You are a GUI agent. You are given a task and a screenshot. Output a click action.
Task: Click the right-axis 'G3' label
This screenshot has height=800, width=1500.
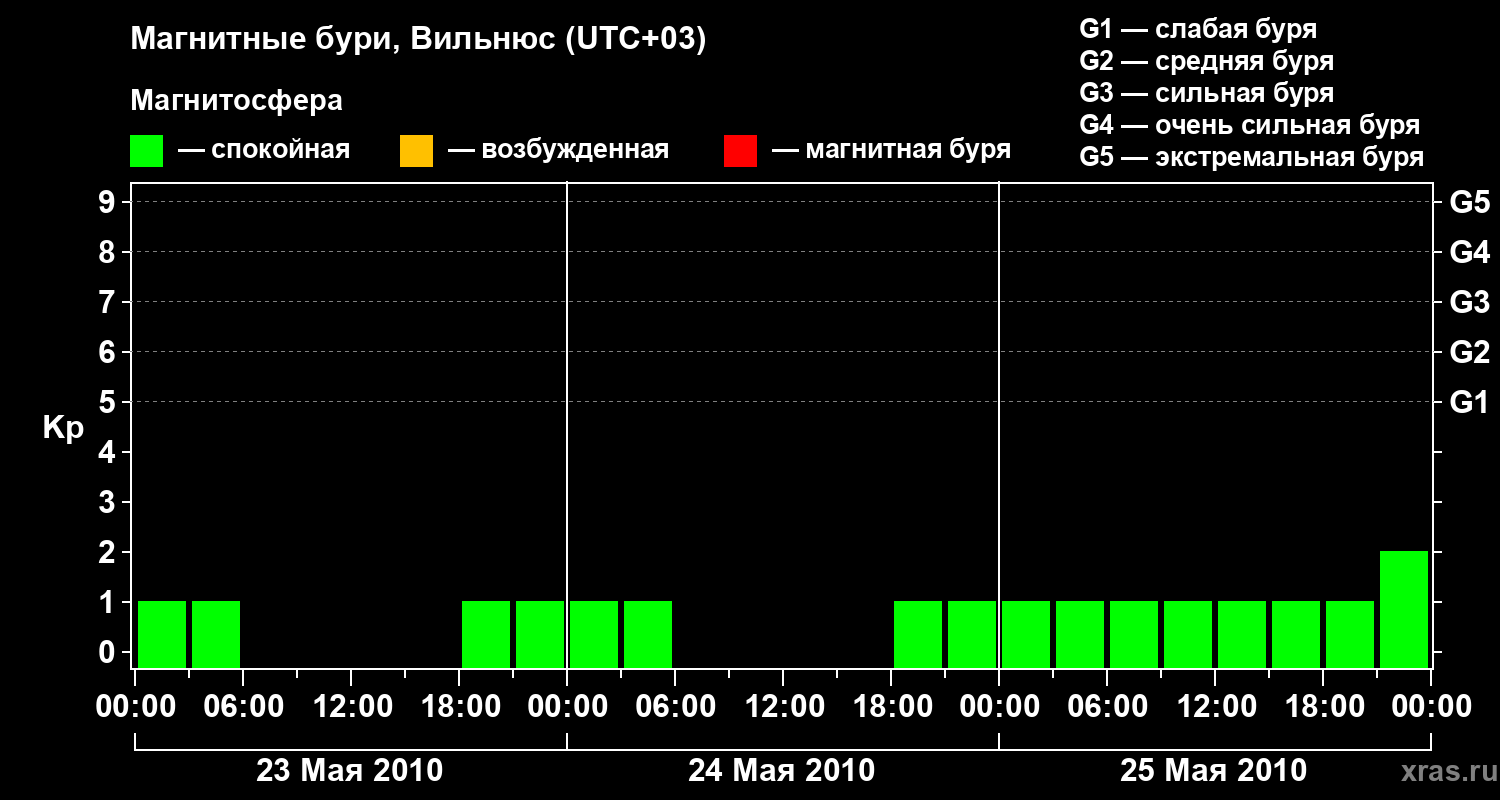tap(1470, 302)
